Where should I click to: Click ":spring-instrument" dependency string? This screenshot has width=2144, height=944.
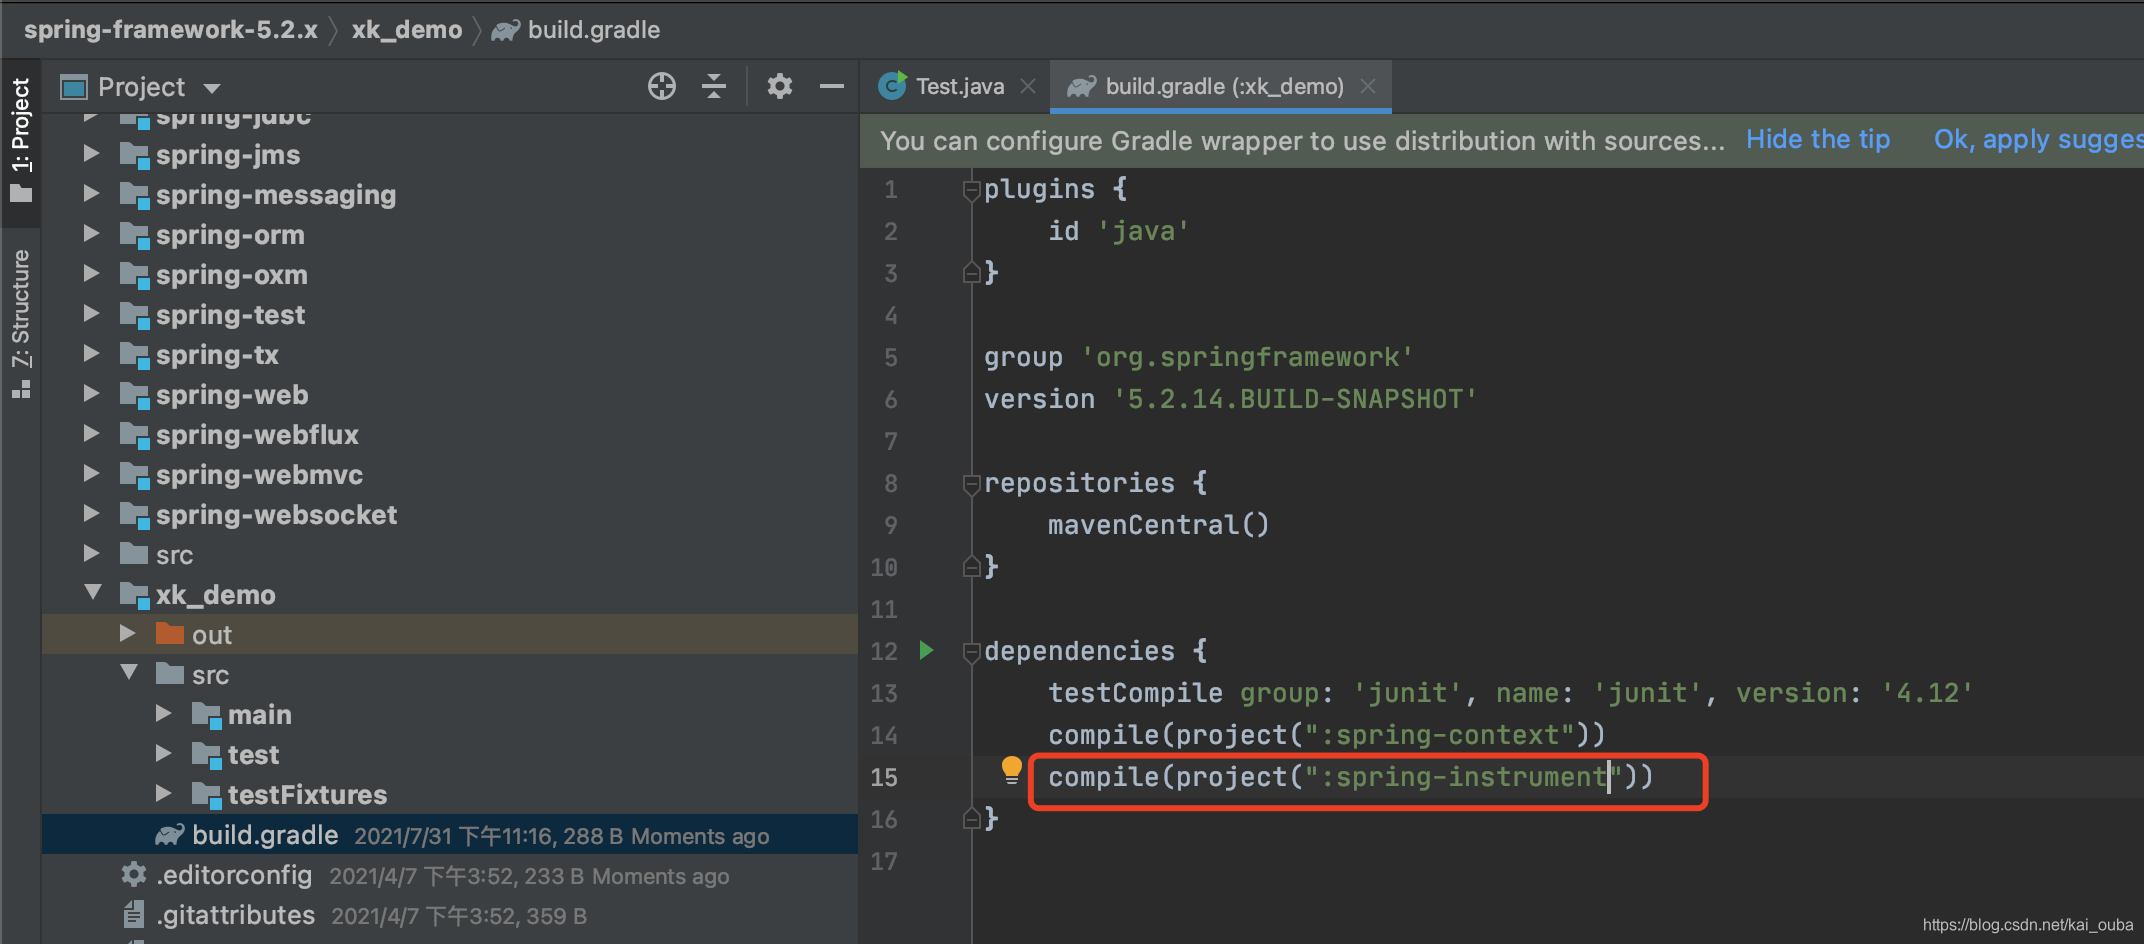1464,777
